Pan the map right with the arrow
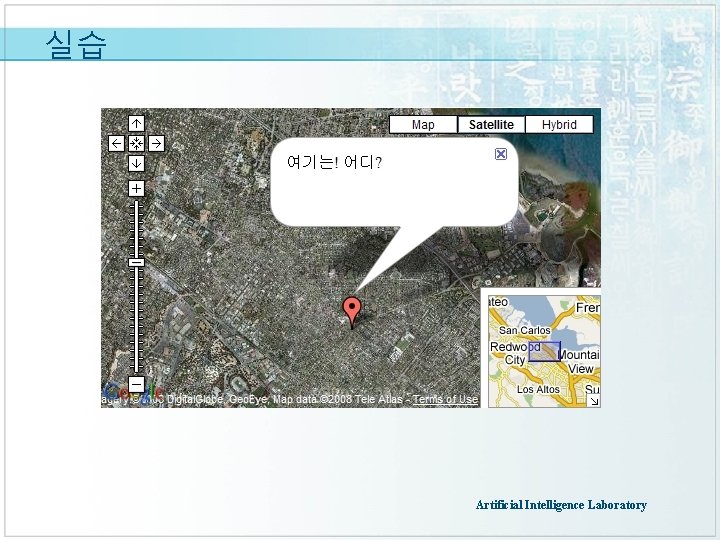Screen dimensions: 720x540 pos(157,143)
